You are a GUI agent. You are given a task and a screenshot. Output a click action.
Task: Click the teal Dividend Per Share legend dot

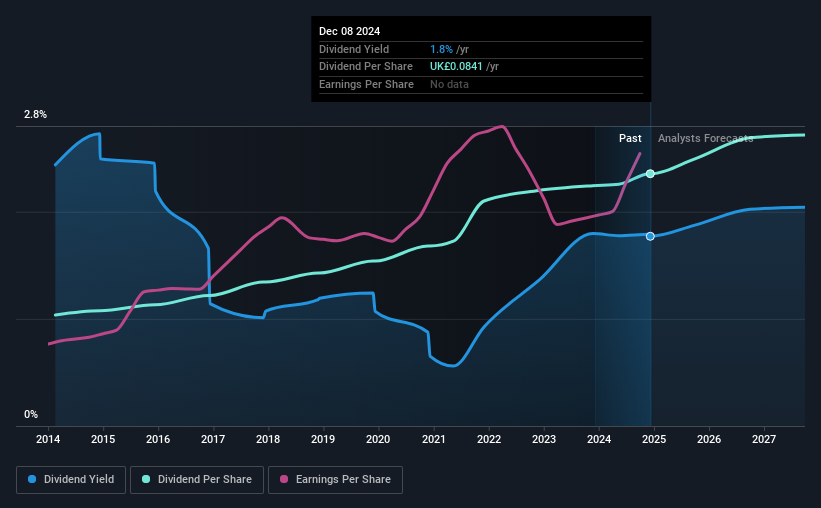(146, 479)
